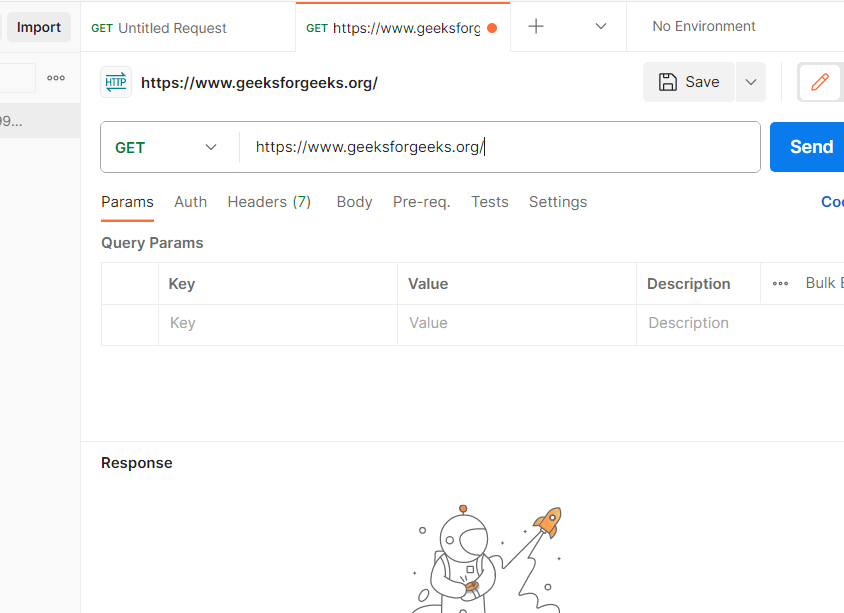
Task: Open a new tab with the plus icon
Action: pos(536,26)
